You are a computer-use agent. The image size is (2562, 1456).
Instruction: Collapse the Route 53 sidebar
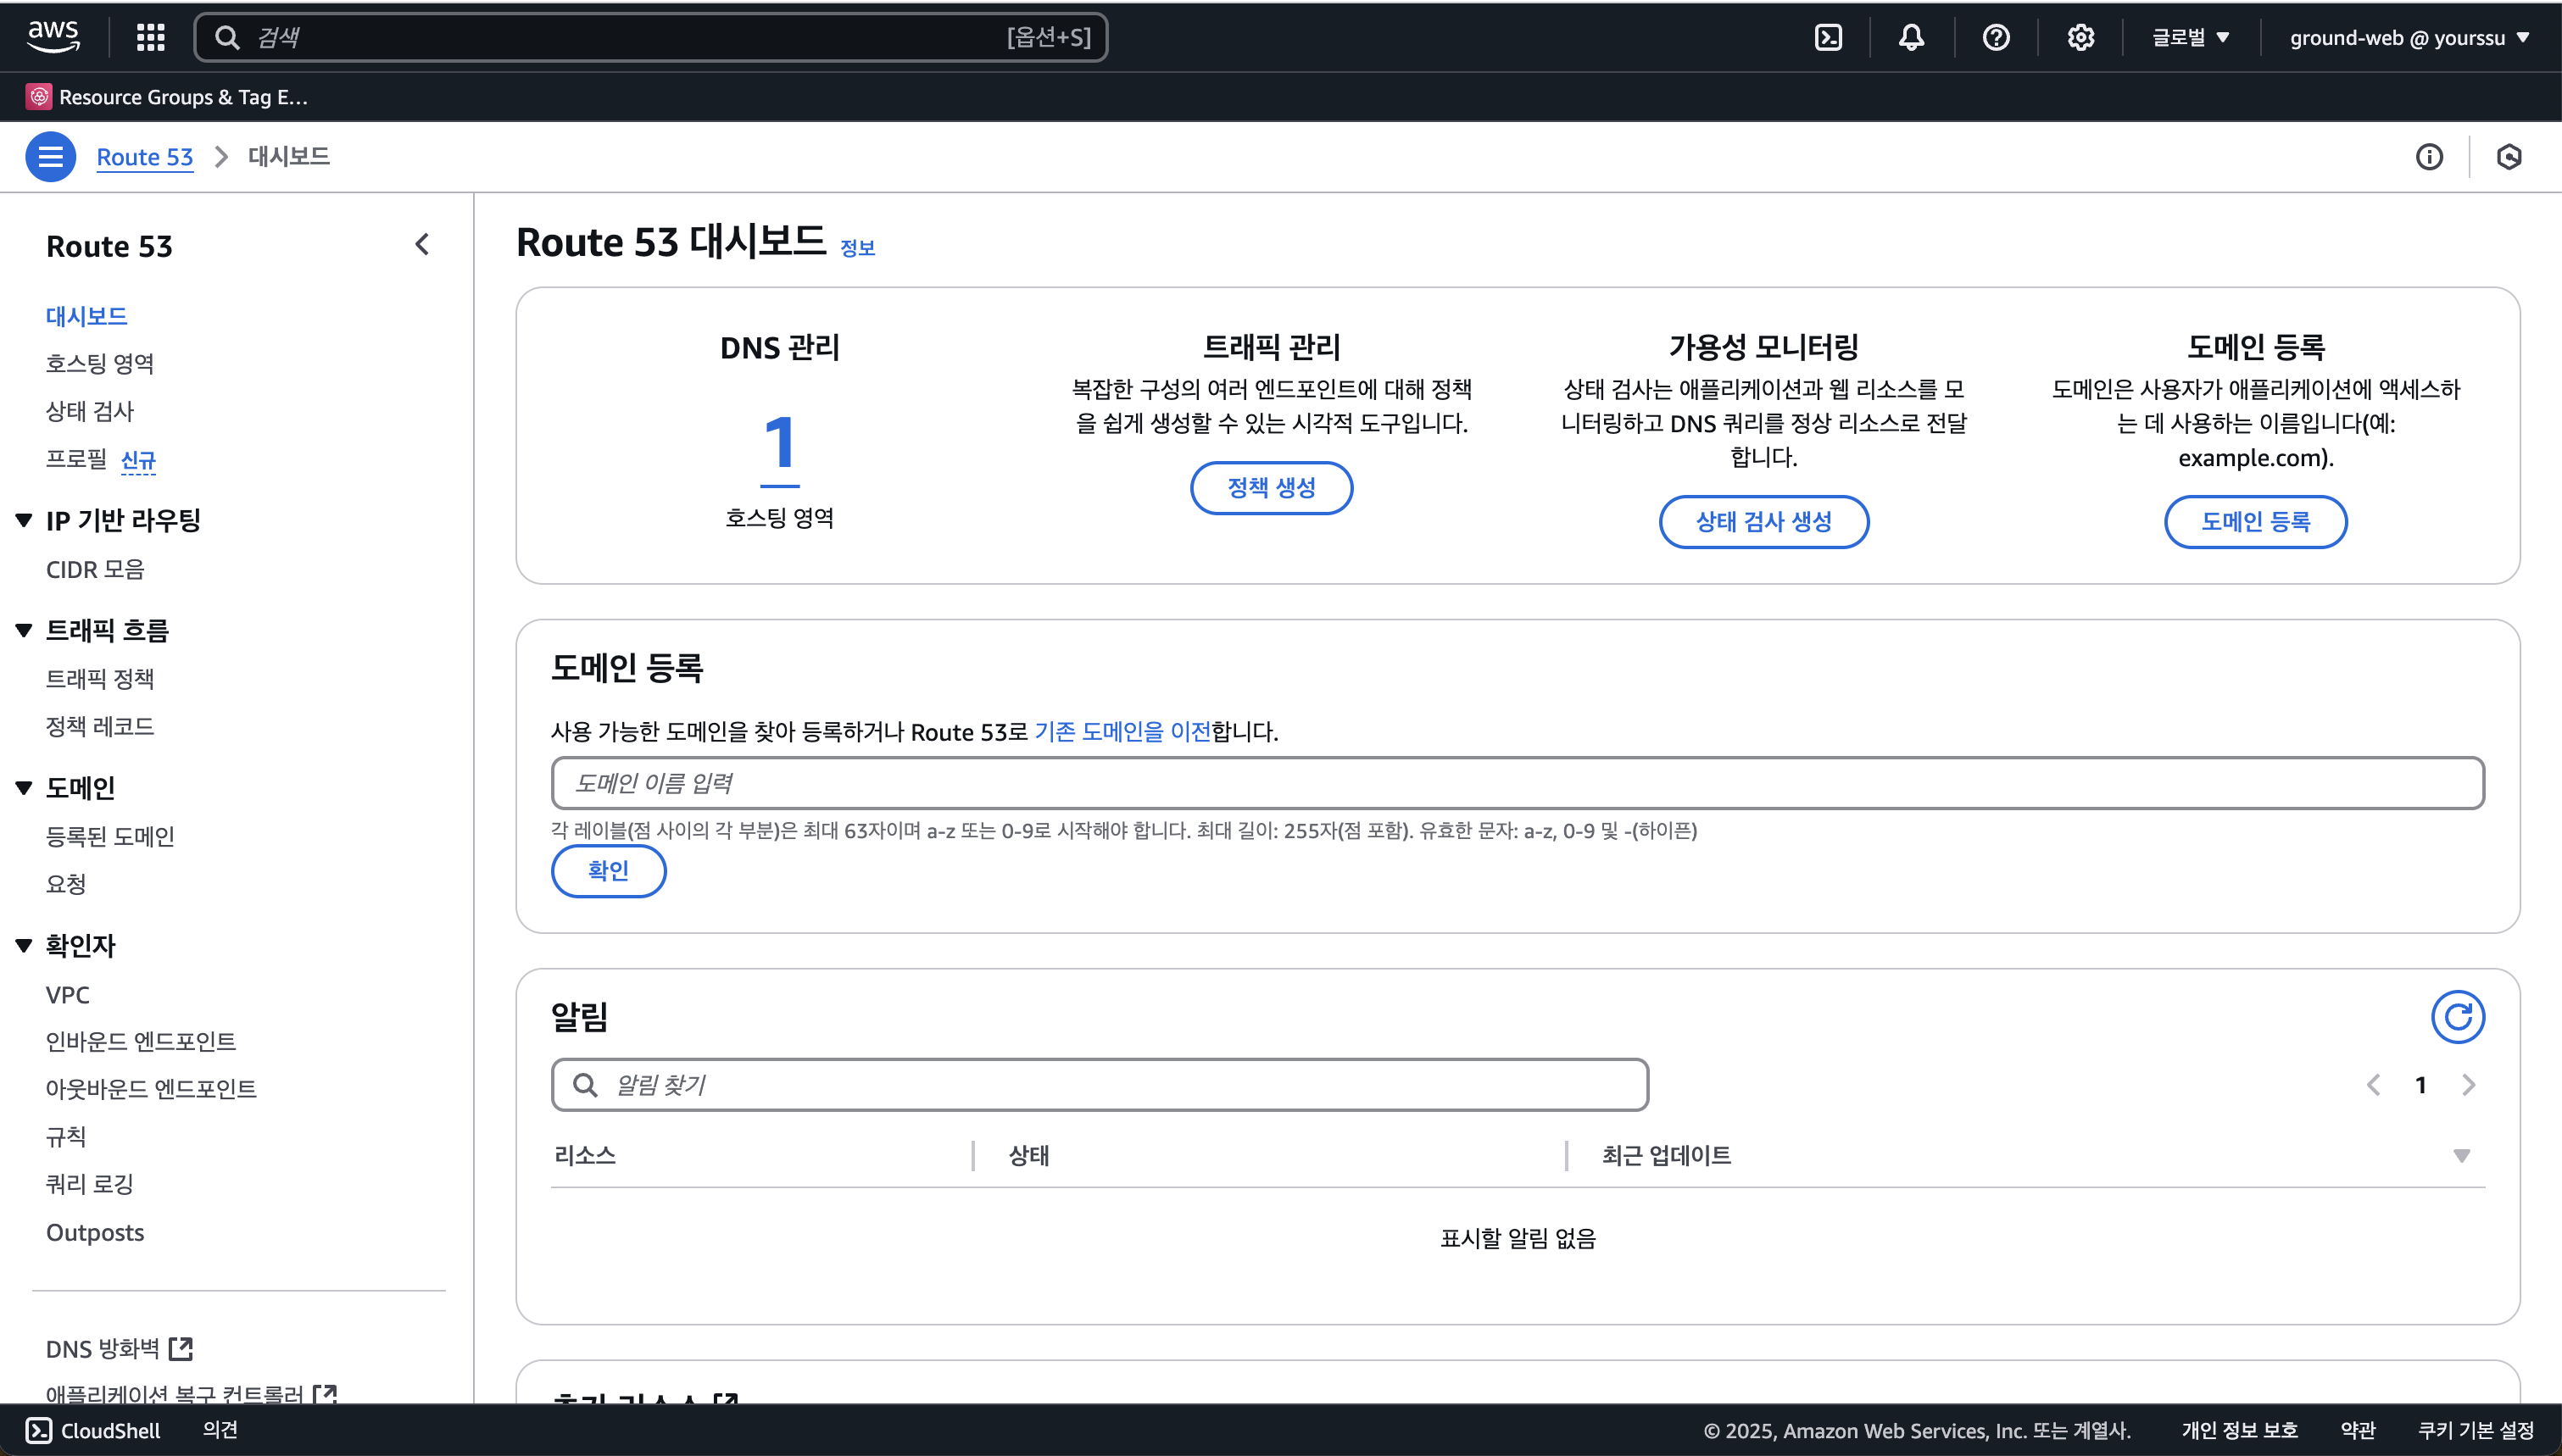pyautogui.click(x=422, y=245)
